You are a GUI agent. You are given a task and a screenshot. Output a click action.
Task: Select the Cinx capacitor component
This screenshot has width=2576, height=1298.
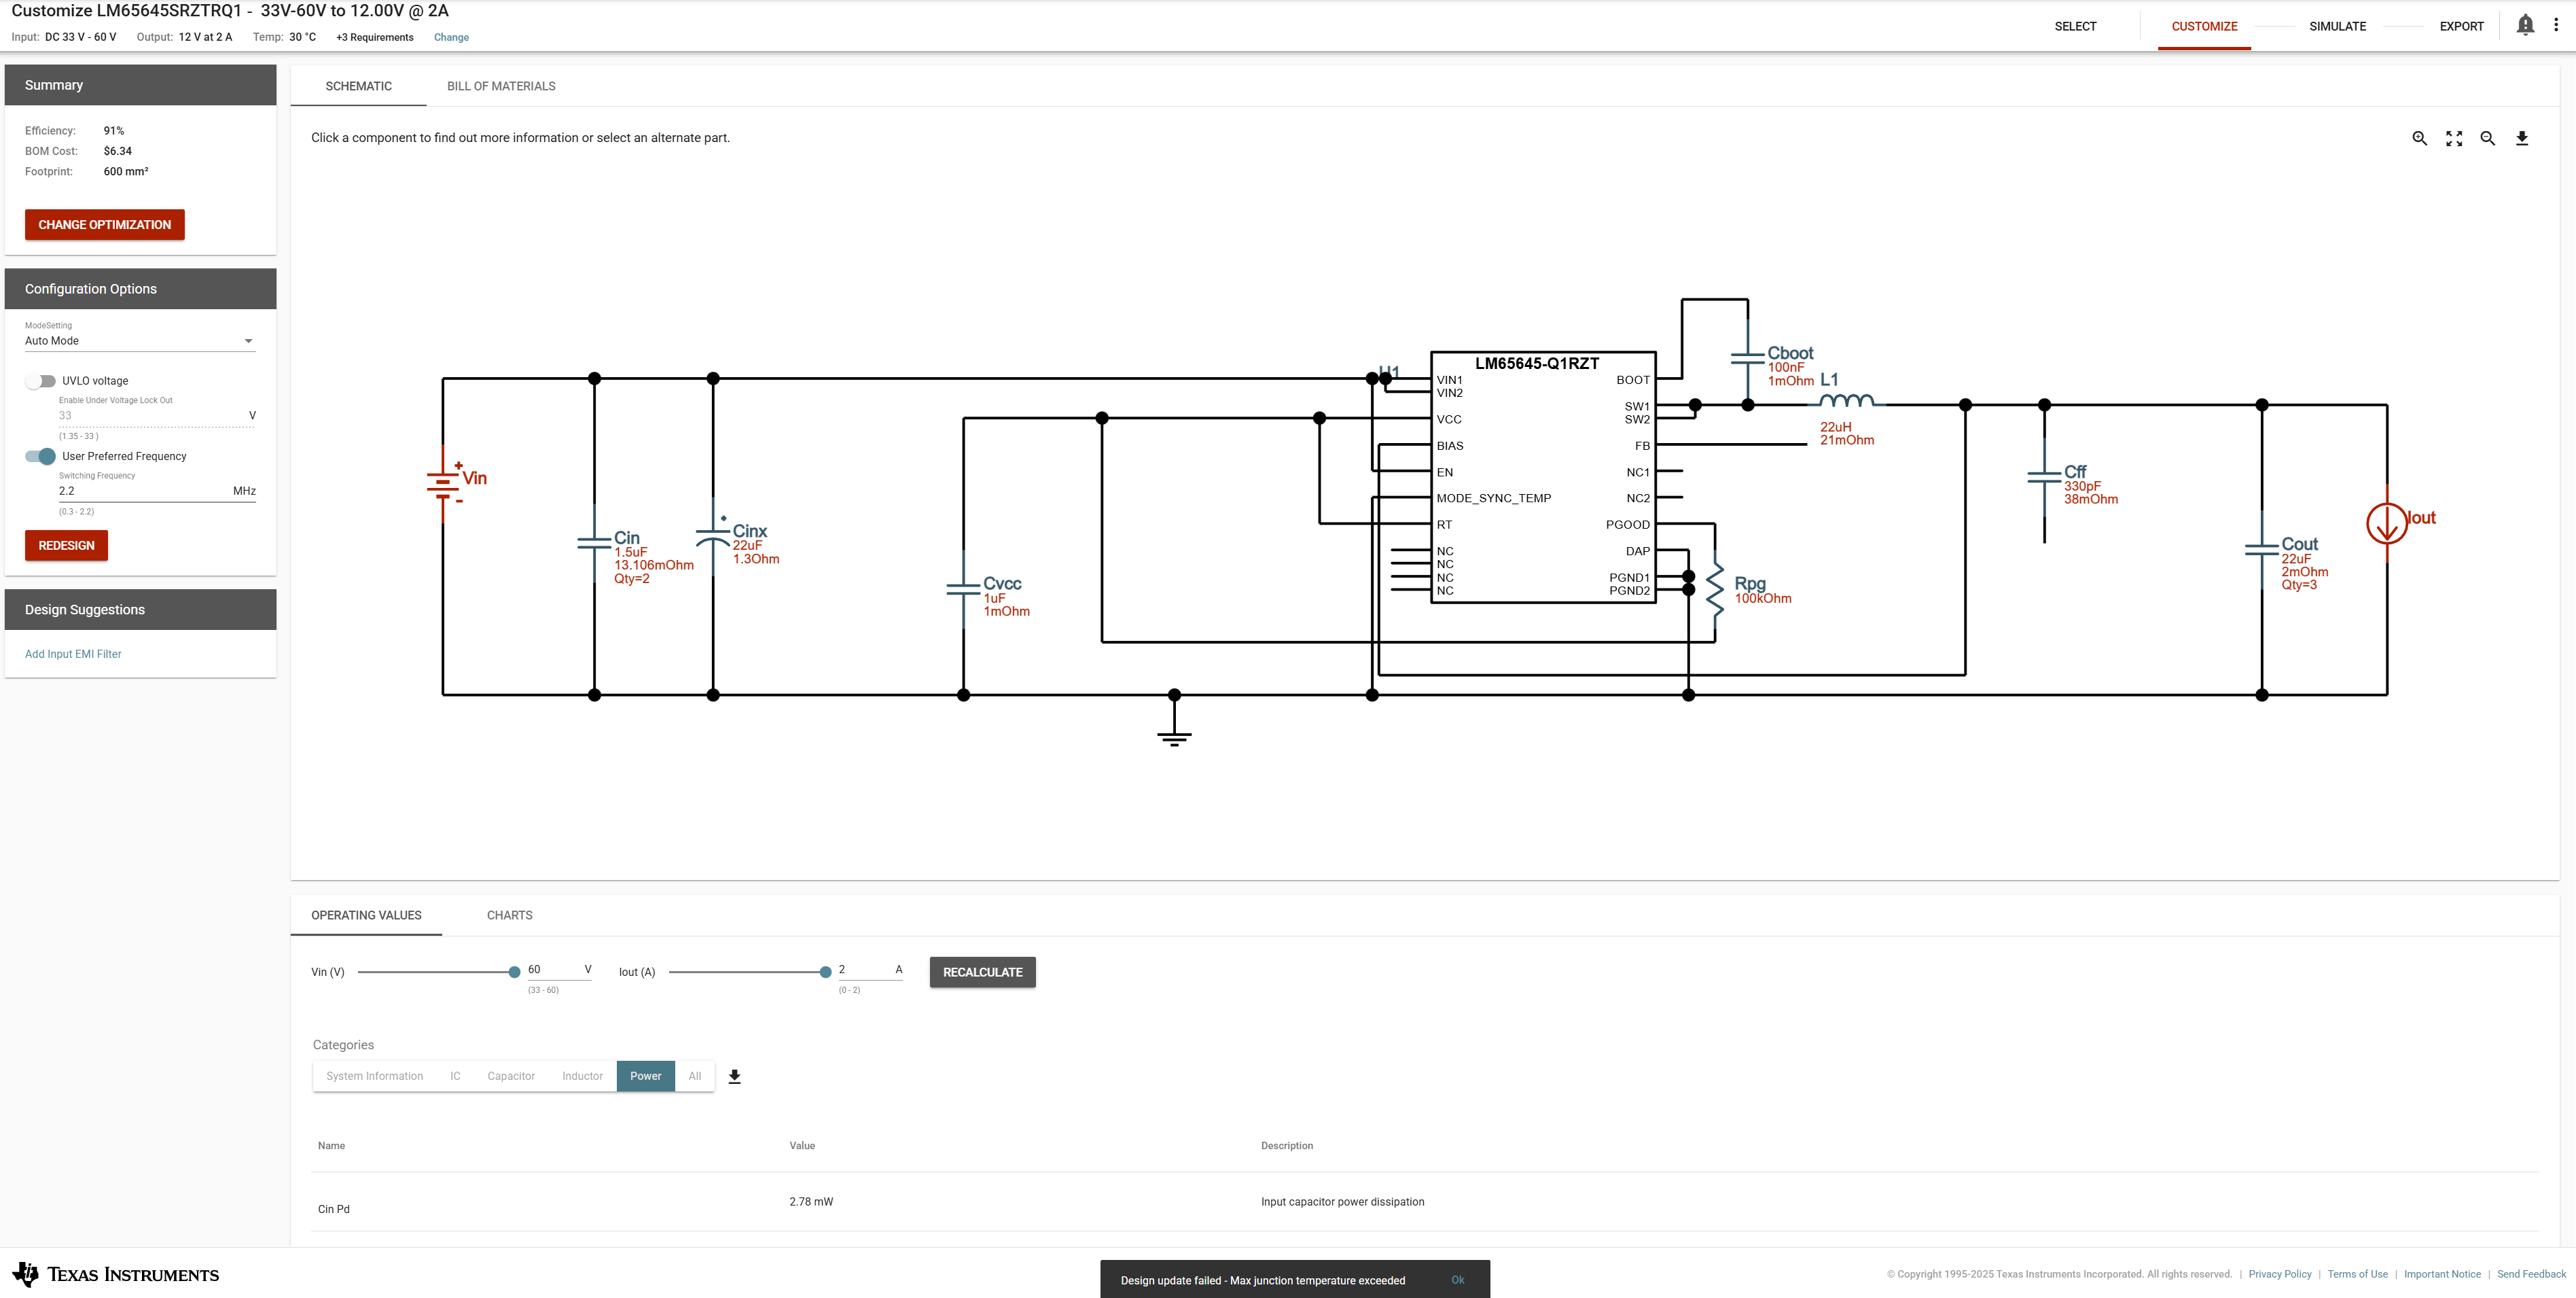pyautogui.click(x=713, y=538)
